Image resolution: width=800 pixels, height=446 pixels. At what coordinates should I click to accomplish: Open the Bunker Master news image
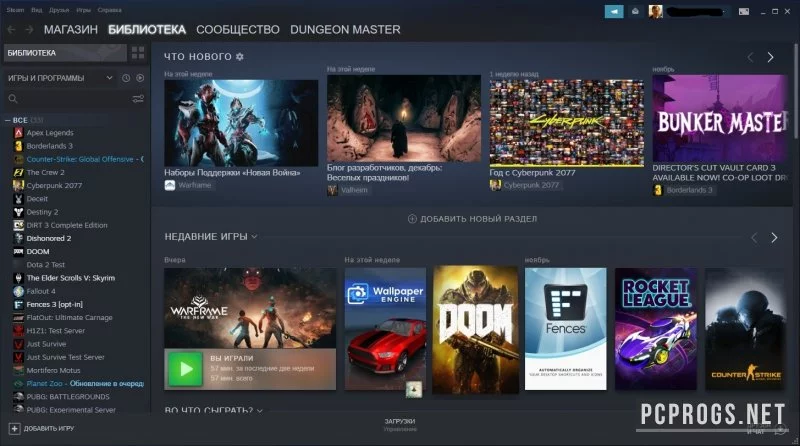click(720, 118)
